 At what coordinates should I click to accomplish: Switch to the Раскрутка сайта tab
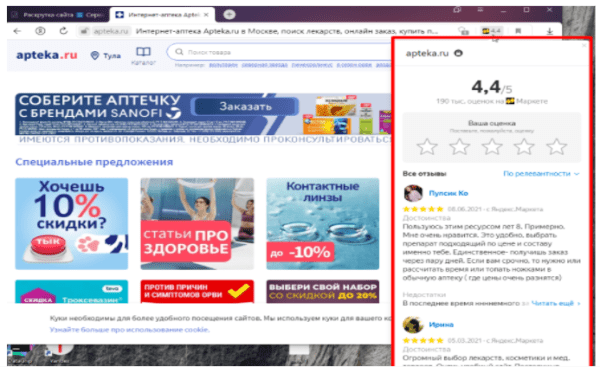[x=58, y=15]
